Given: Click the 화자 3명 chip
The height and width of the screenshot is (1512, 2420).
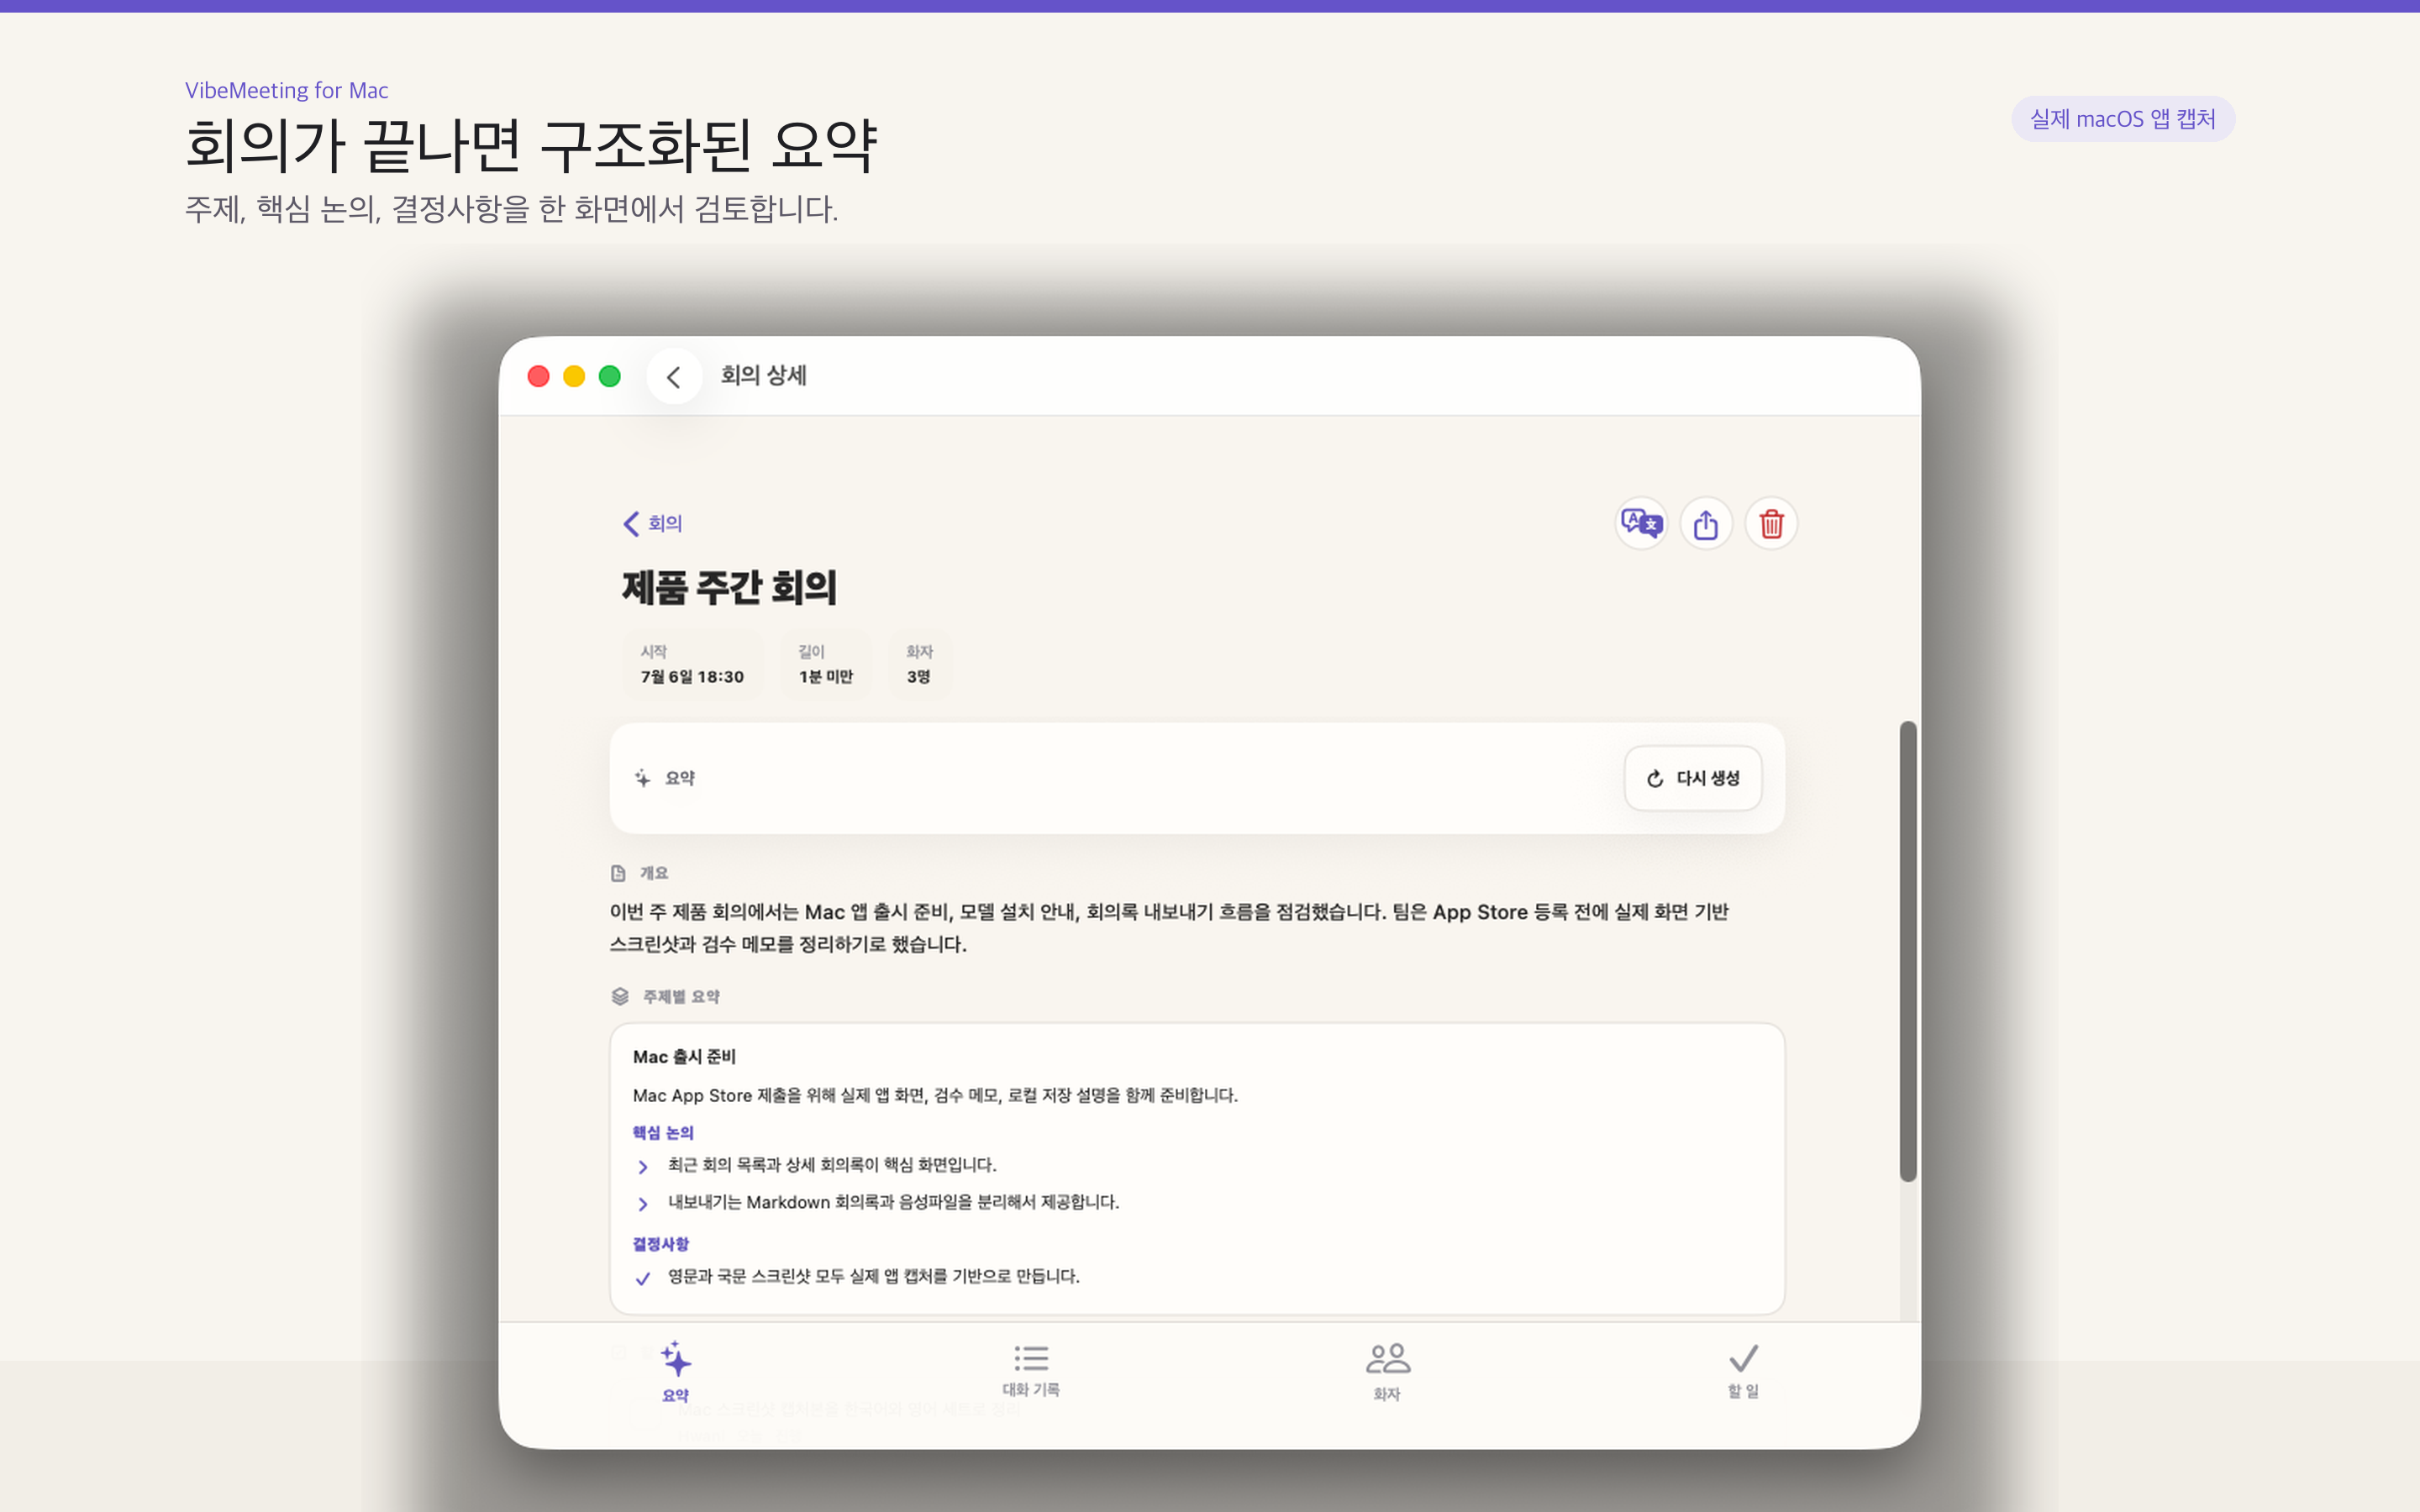Looking at the screenshot, I should (x=919, y=664).
